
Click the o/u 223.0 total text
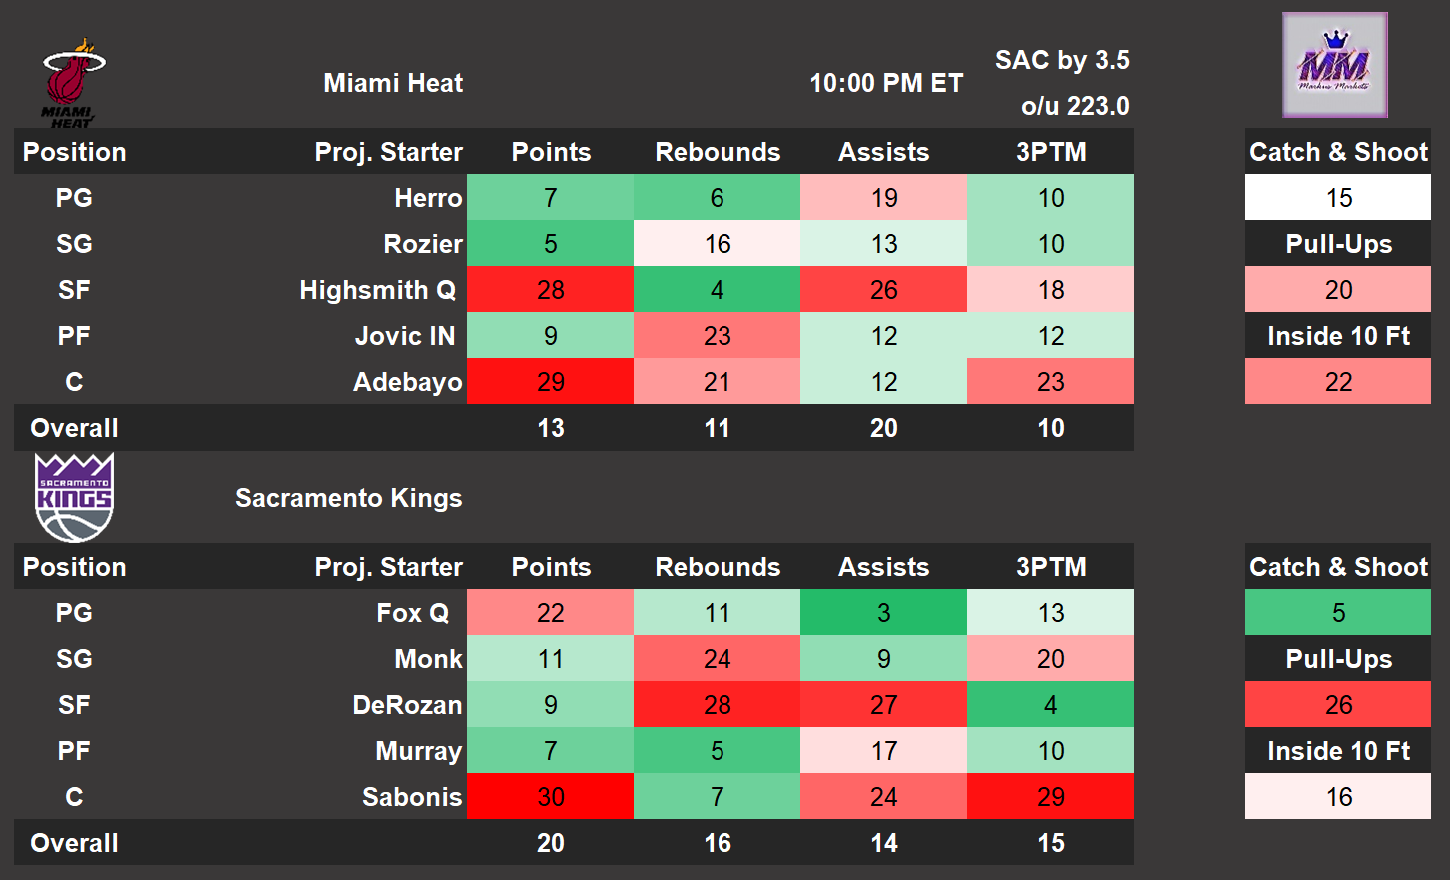tap(1075, 106)
